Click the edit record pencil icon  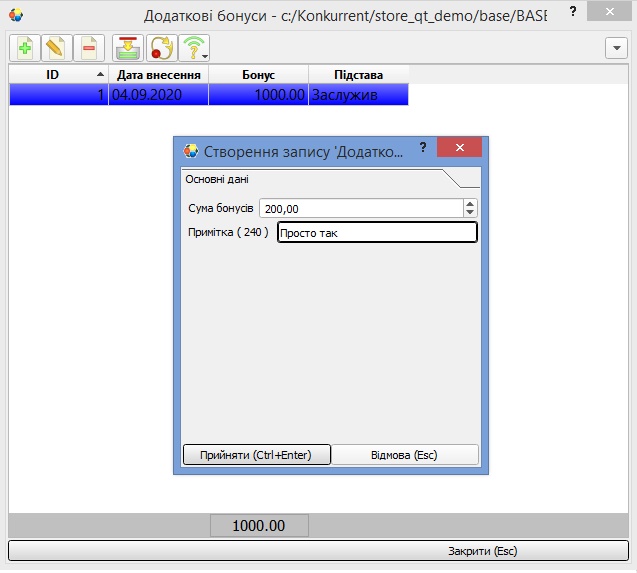[57, 47]
